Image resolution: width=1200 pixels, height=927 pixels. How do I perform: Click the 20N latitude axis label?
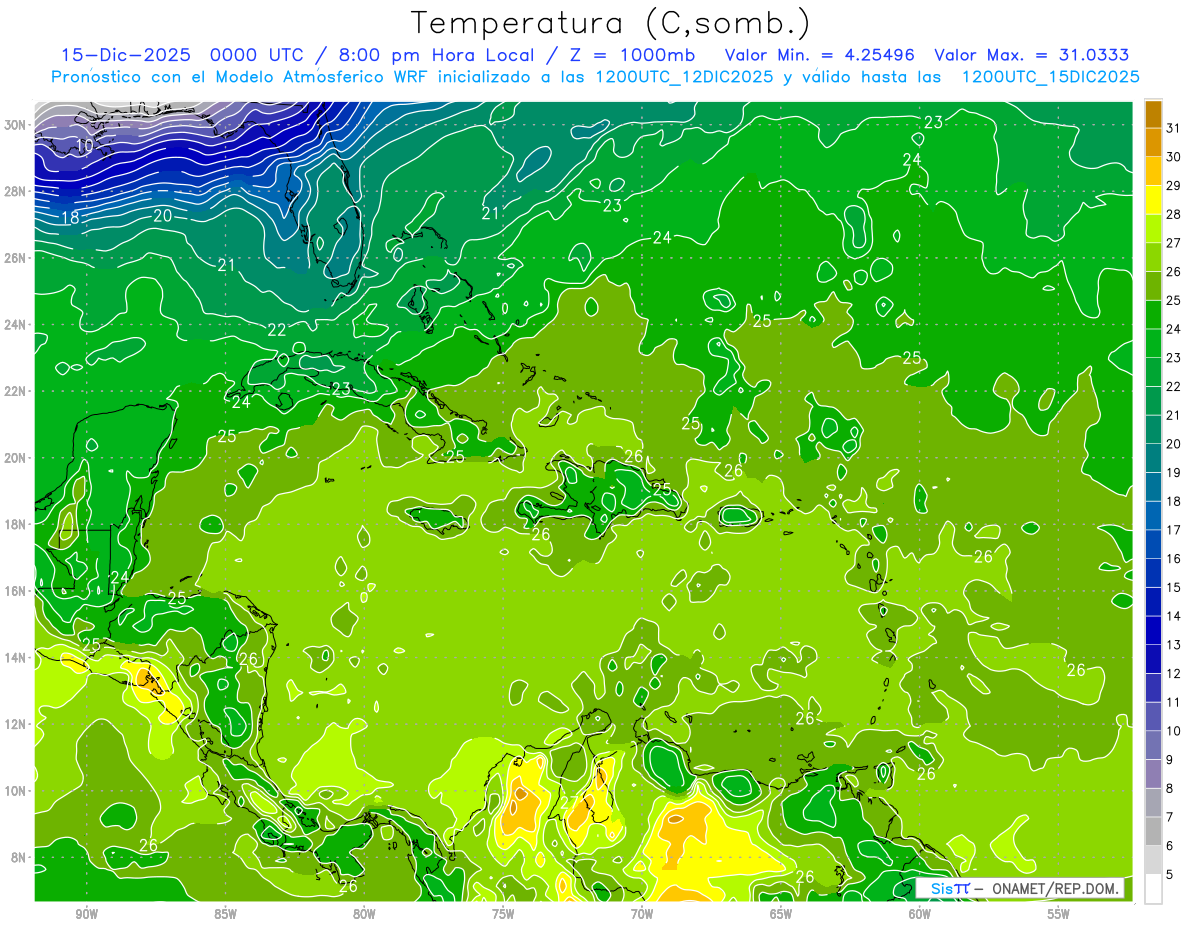[x=15, y=458]
